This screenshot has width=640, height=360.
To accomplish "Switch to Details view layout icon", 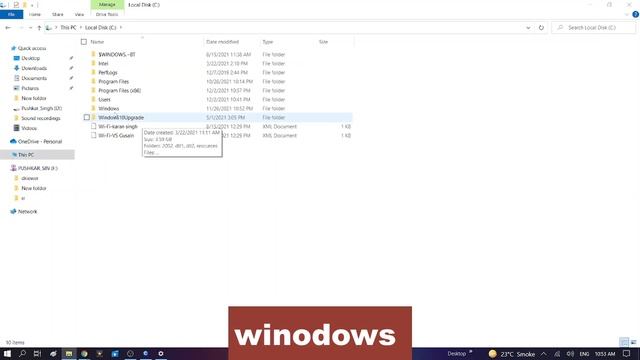I will [x=624, y=342].
